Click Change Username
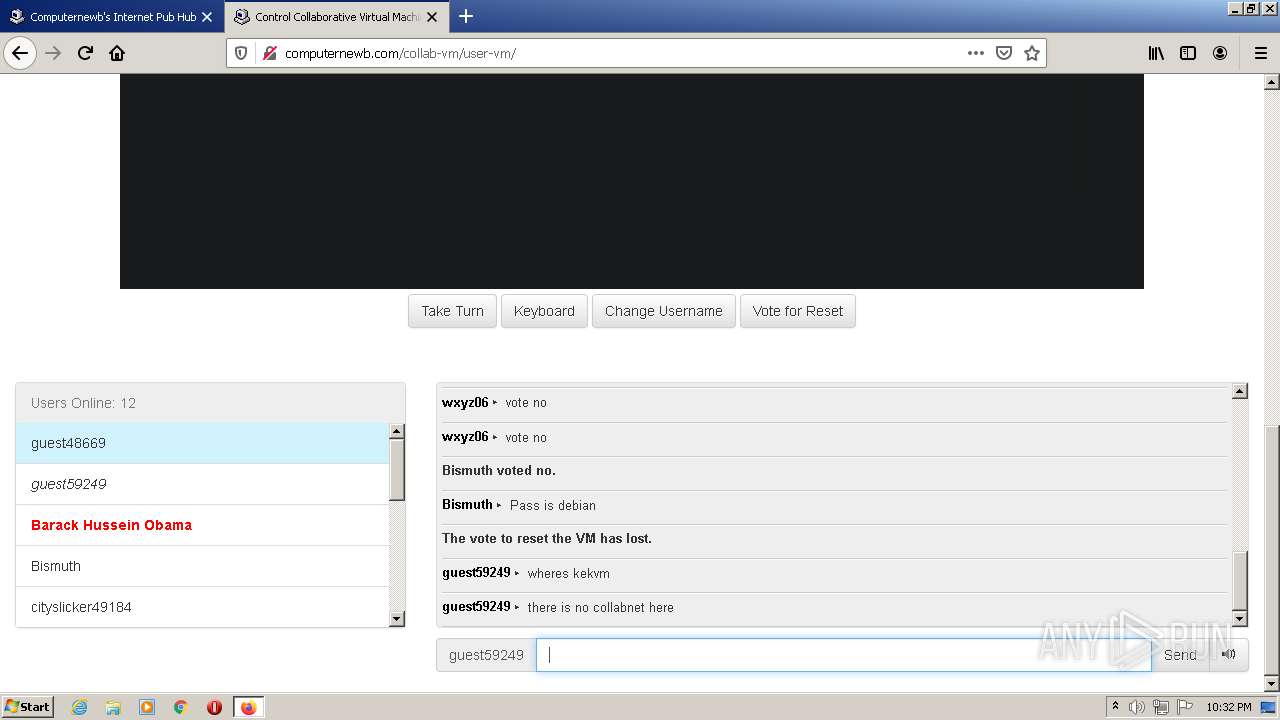 (664, 311)
